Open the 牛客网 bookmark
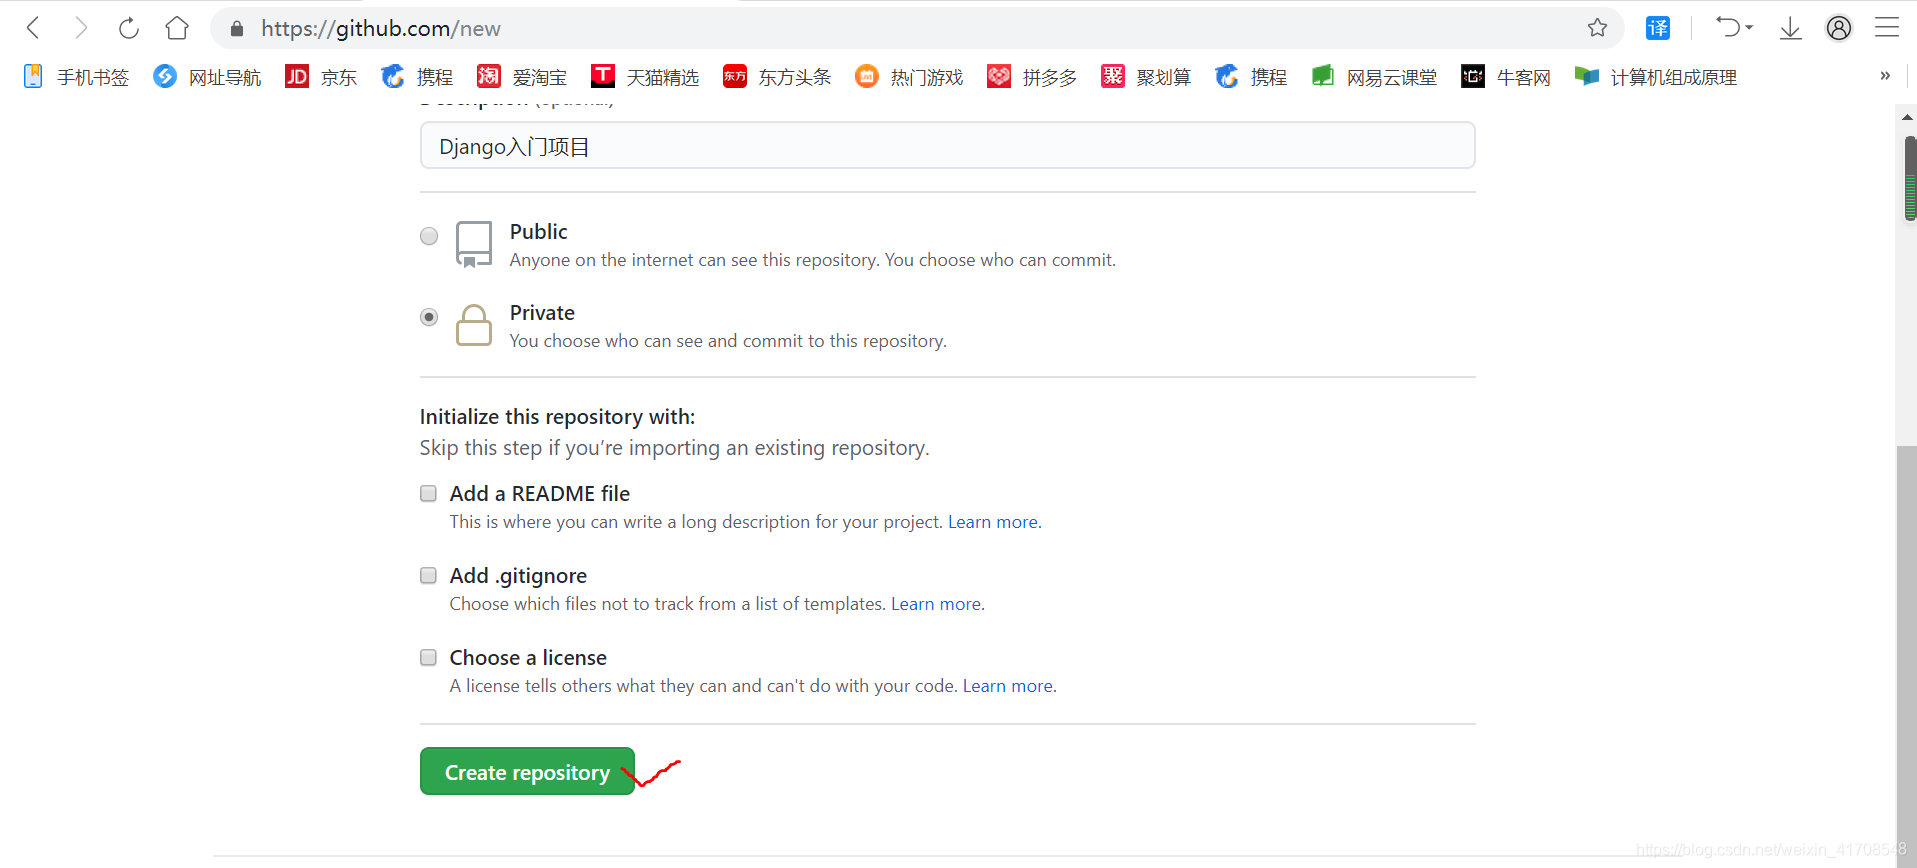Viewport: 1917px width, 868px height. 1506,77
